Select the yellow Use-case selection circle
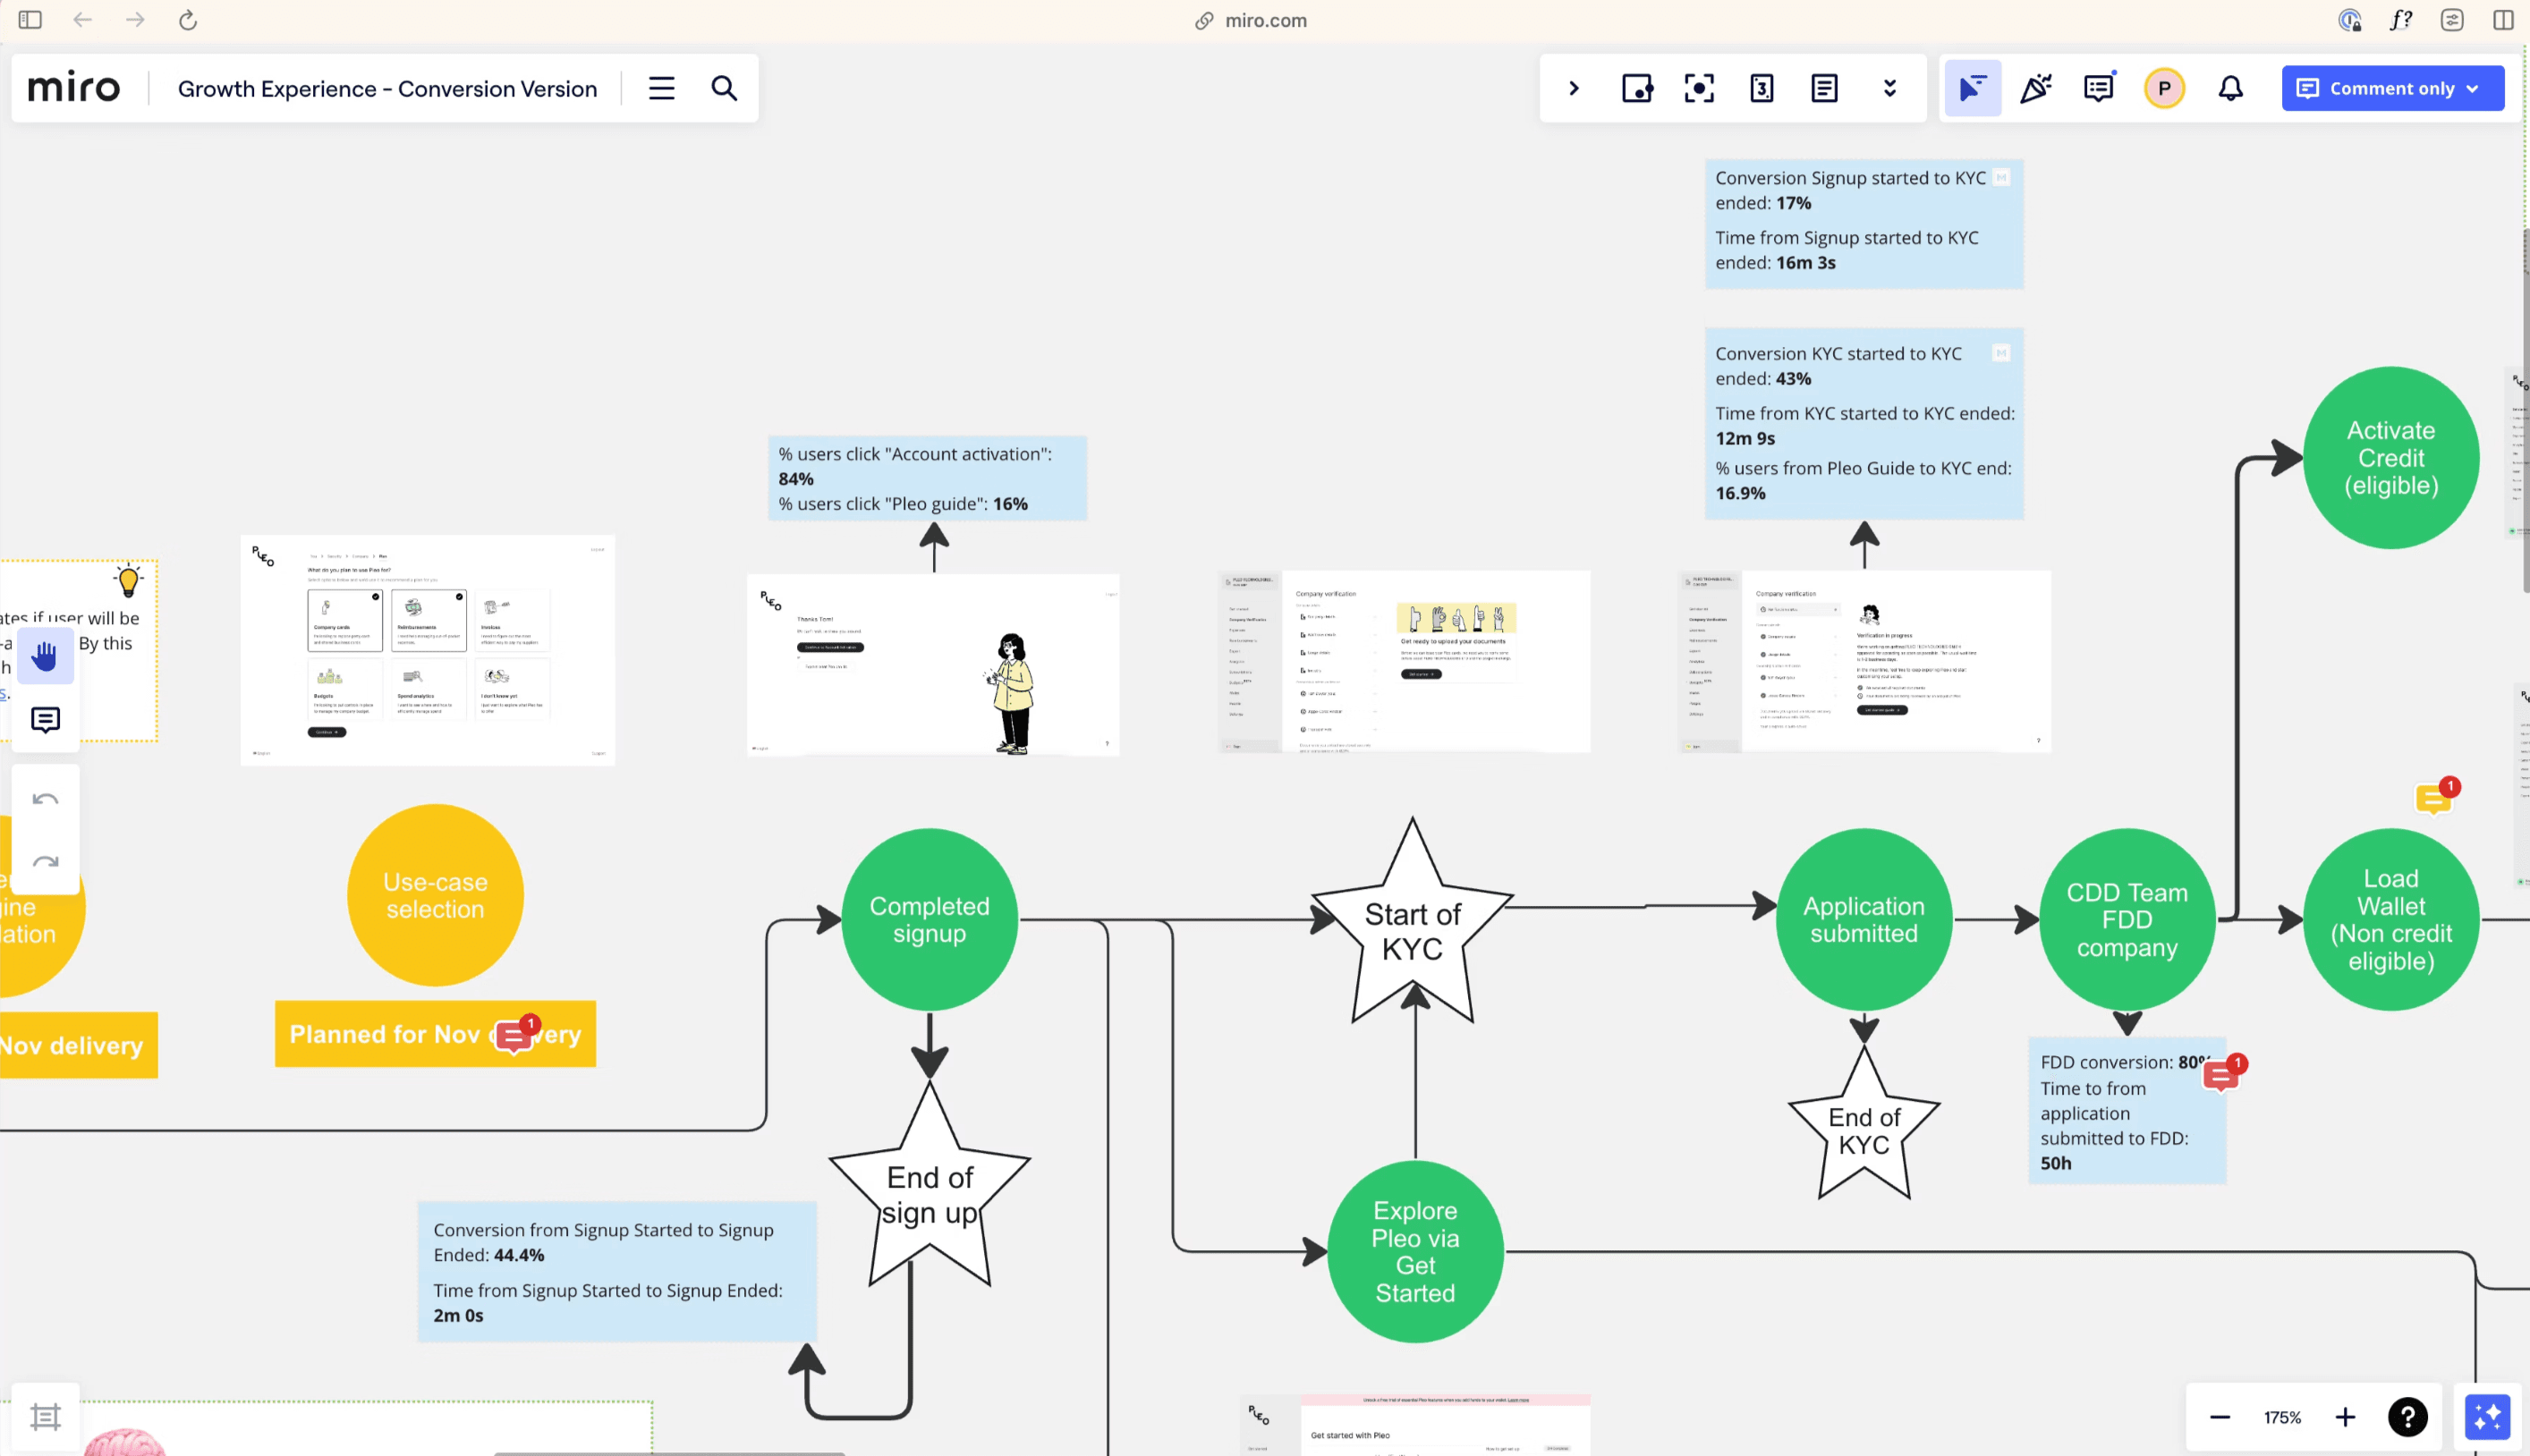2530x1456 pixels. (435, 895)
